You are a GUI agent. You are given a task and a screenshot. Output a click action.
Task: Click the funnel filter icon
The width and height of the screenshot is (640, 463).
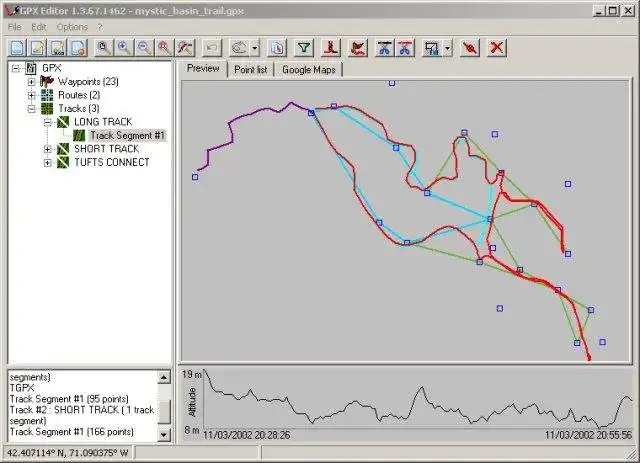click(x=304, y=48)
